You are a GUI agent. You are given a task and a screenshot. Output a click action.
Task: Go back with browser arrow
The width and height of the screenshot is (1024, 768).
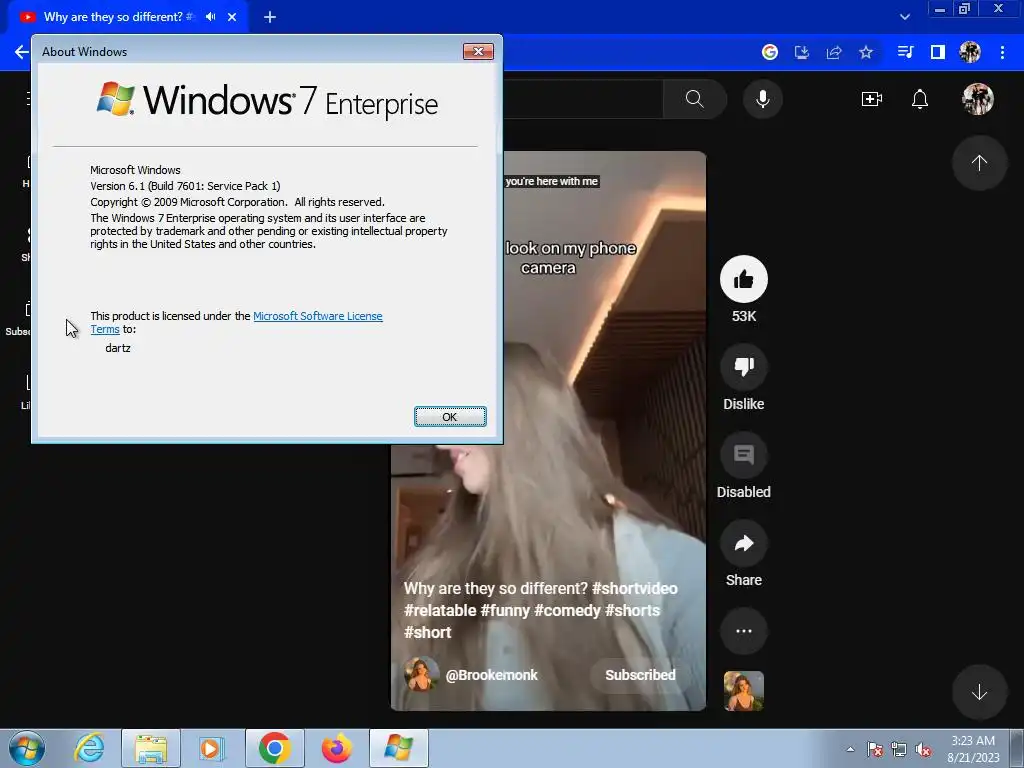(x=21, y=52)
